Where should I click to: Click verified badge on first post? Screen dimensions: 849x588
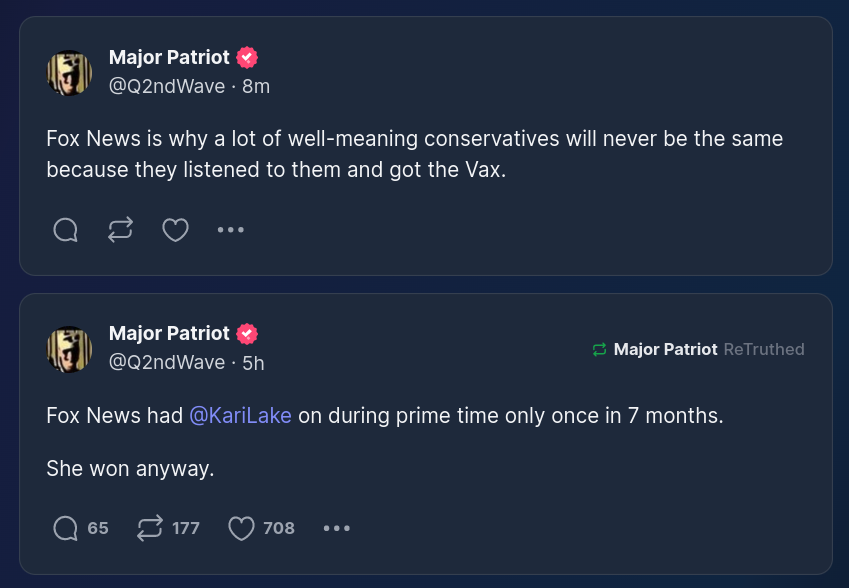(248, 58)
